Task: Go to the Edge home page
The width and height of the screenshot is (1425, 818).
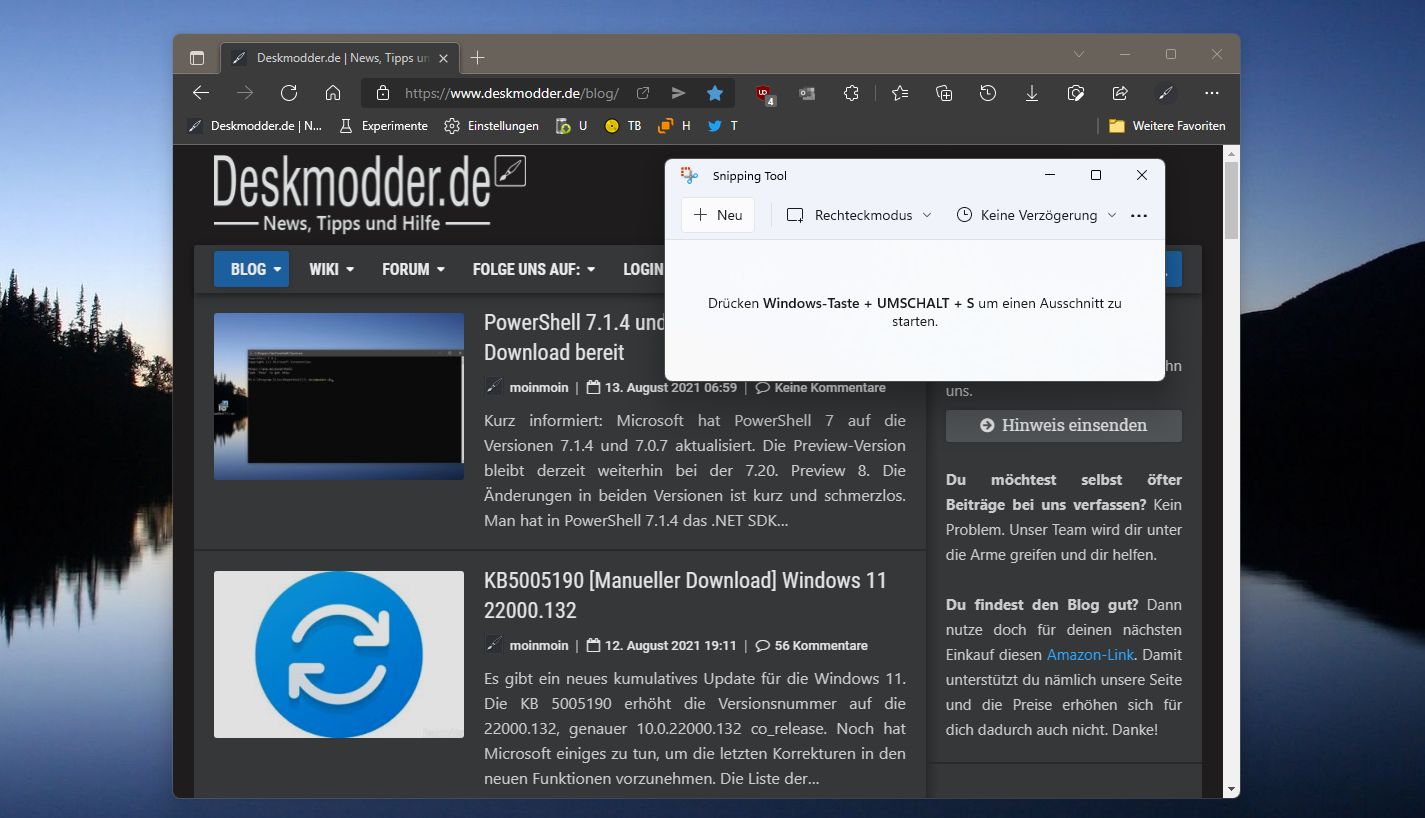Action: point(333,93)
